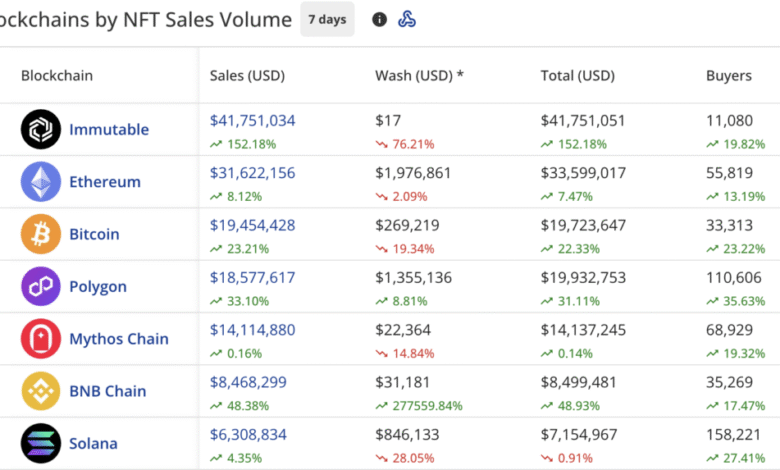Click Immutable wash value $17

(388, 120)
